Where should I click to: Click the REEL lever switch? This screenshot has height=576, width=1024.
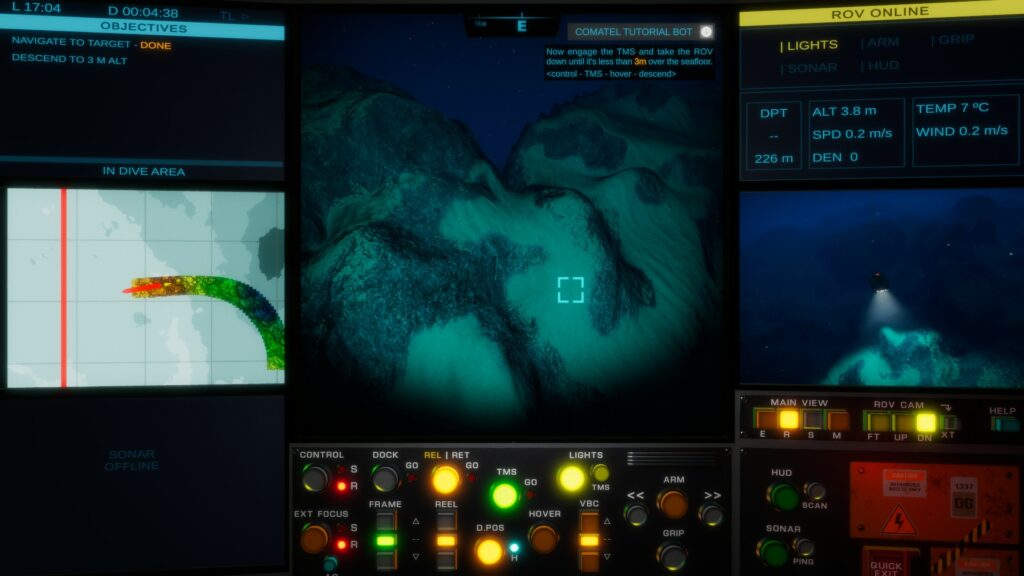pos(446,540)
